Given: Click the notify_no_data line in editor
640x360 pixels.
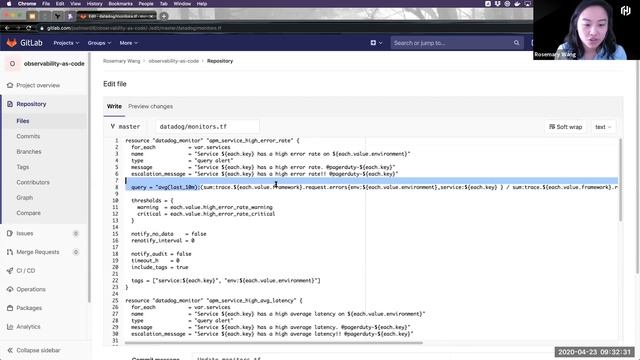Looking at the screenshot, I should [x=169, y=234].
